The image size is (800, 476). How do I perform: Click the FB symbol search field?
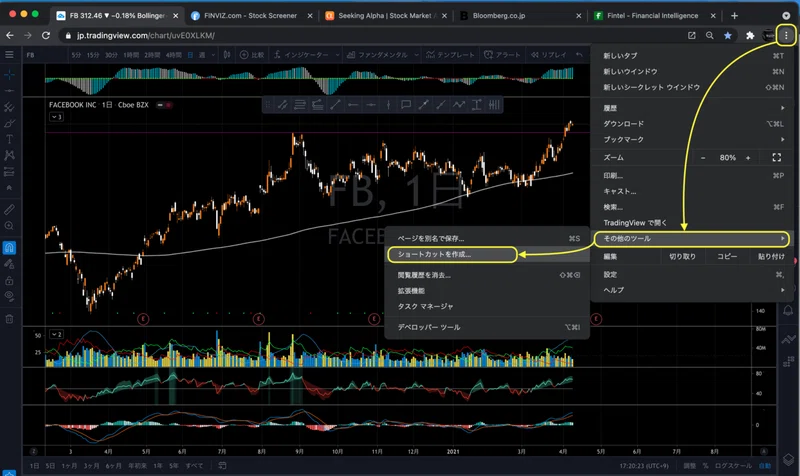(45, 55)
